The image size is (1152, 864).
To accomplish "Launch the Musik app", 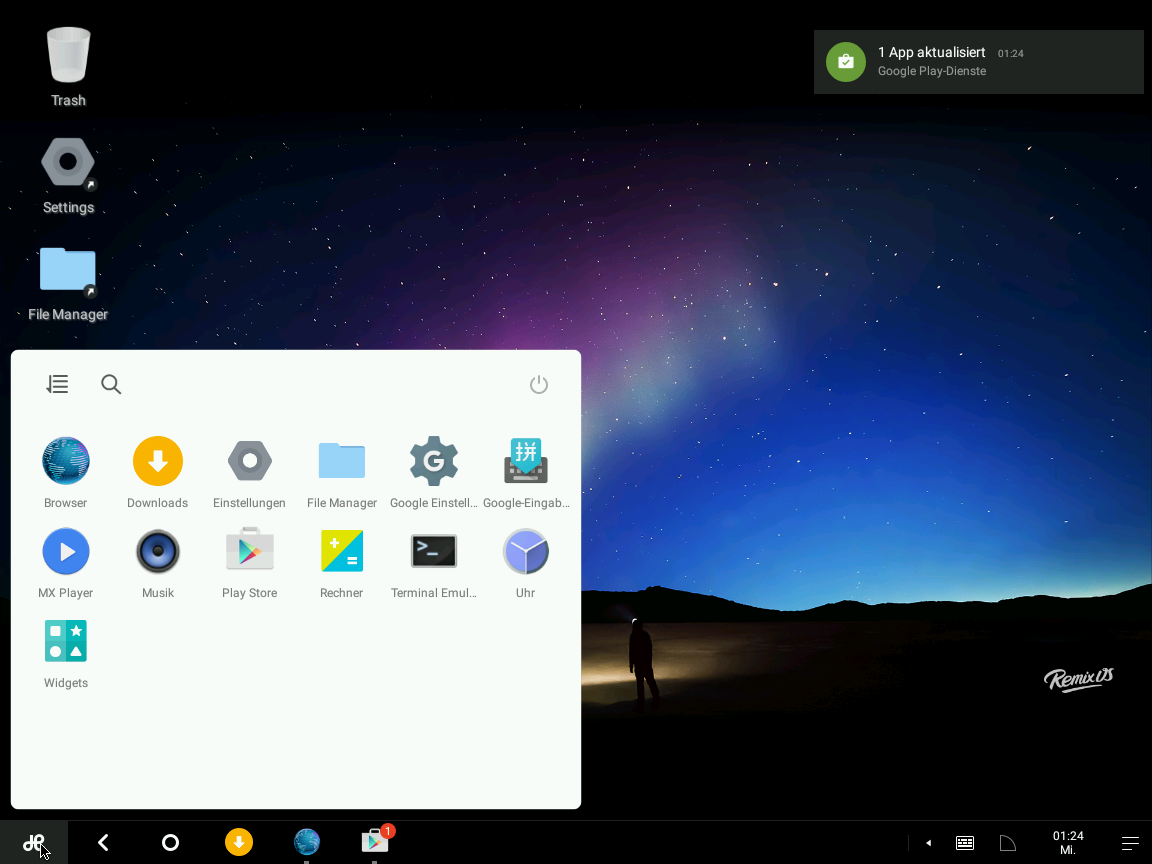I will (x=157, y=551).
